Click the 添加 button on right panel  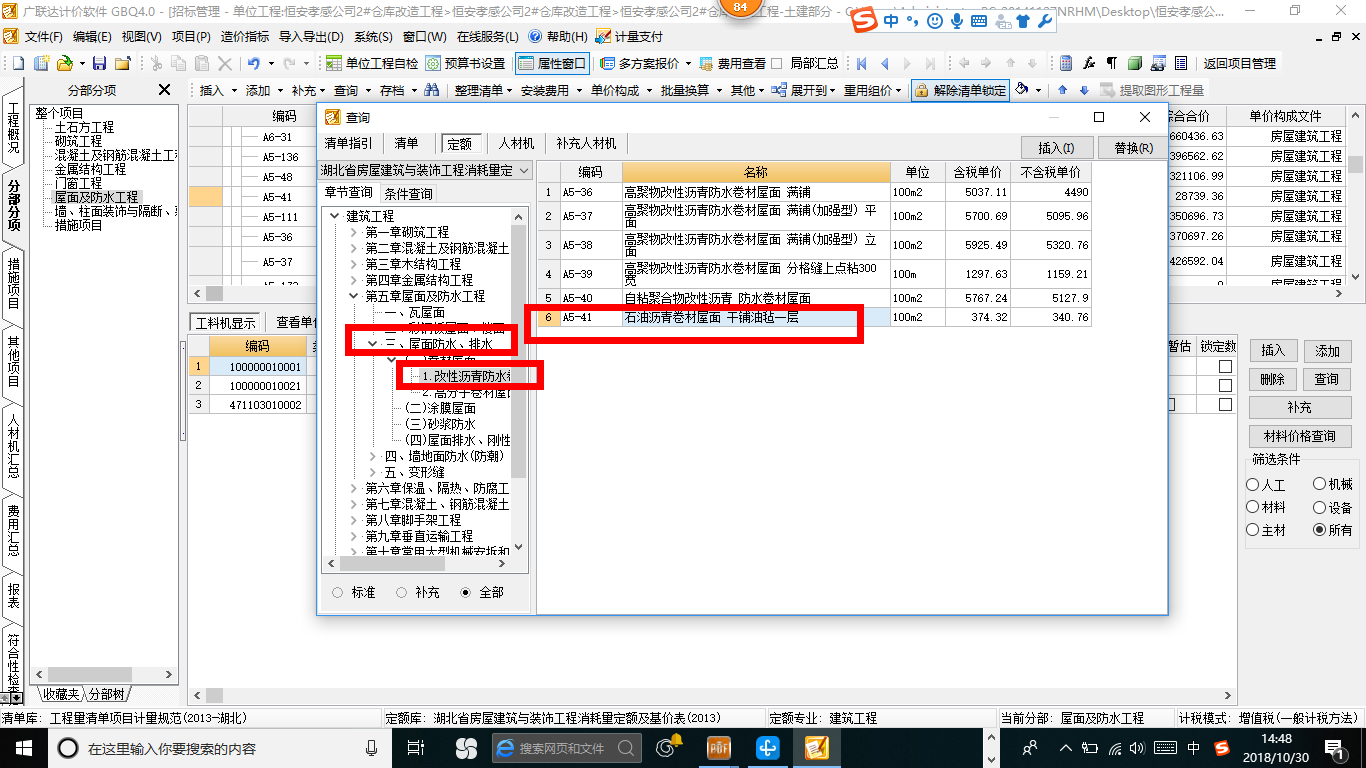coord(1327,351)
